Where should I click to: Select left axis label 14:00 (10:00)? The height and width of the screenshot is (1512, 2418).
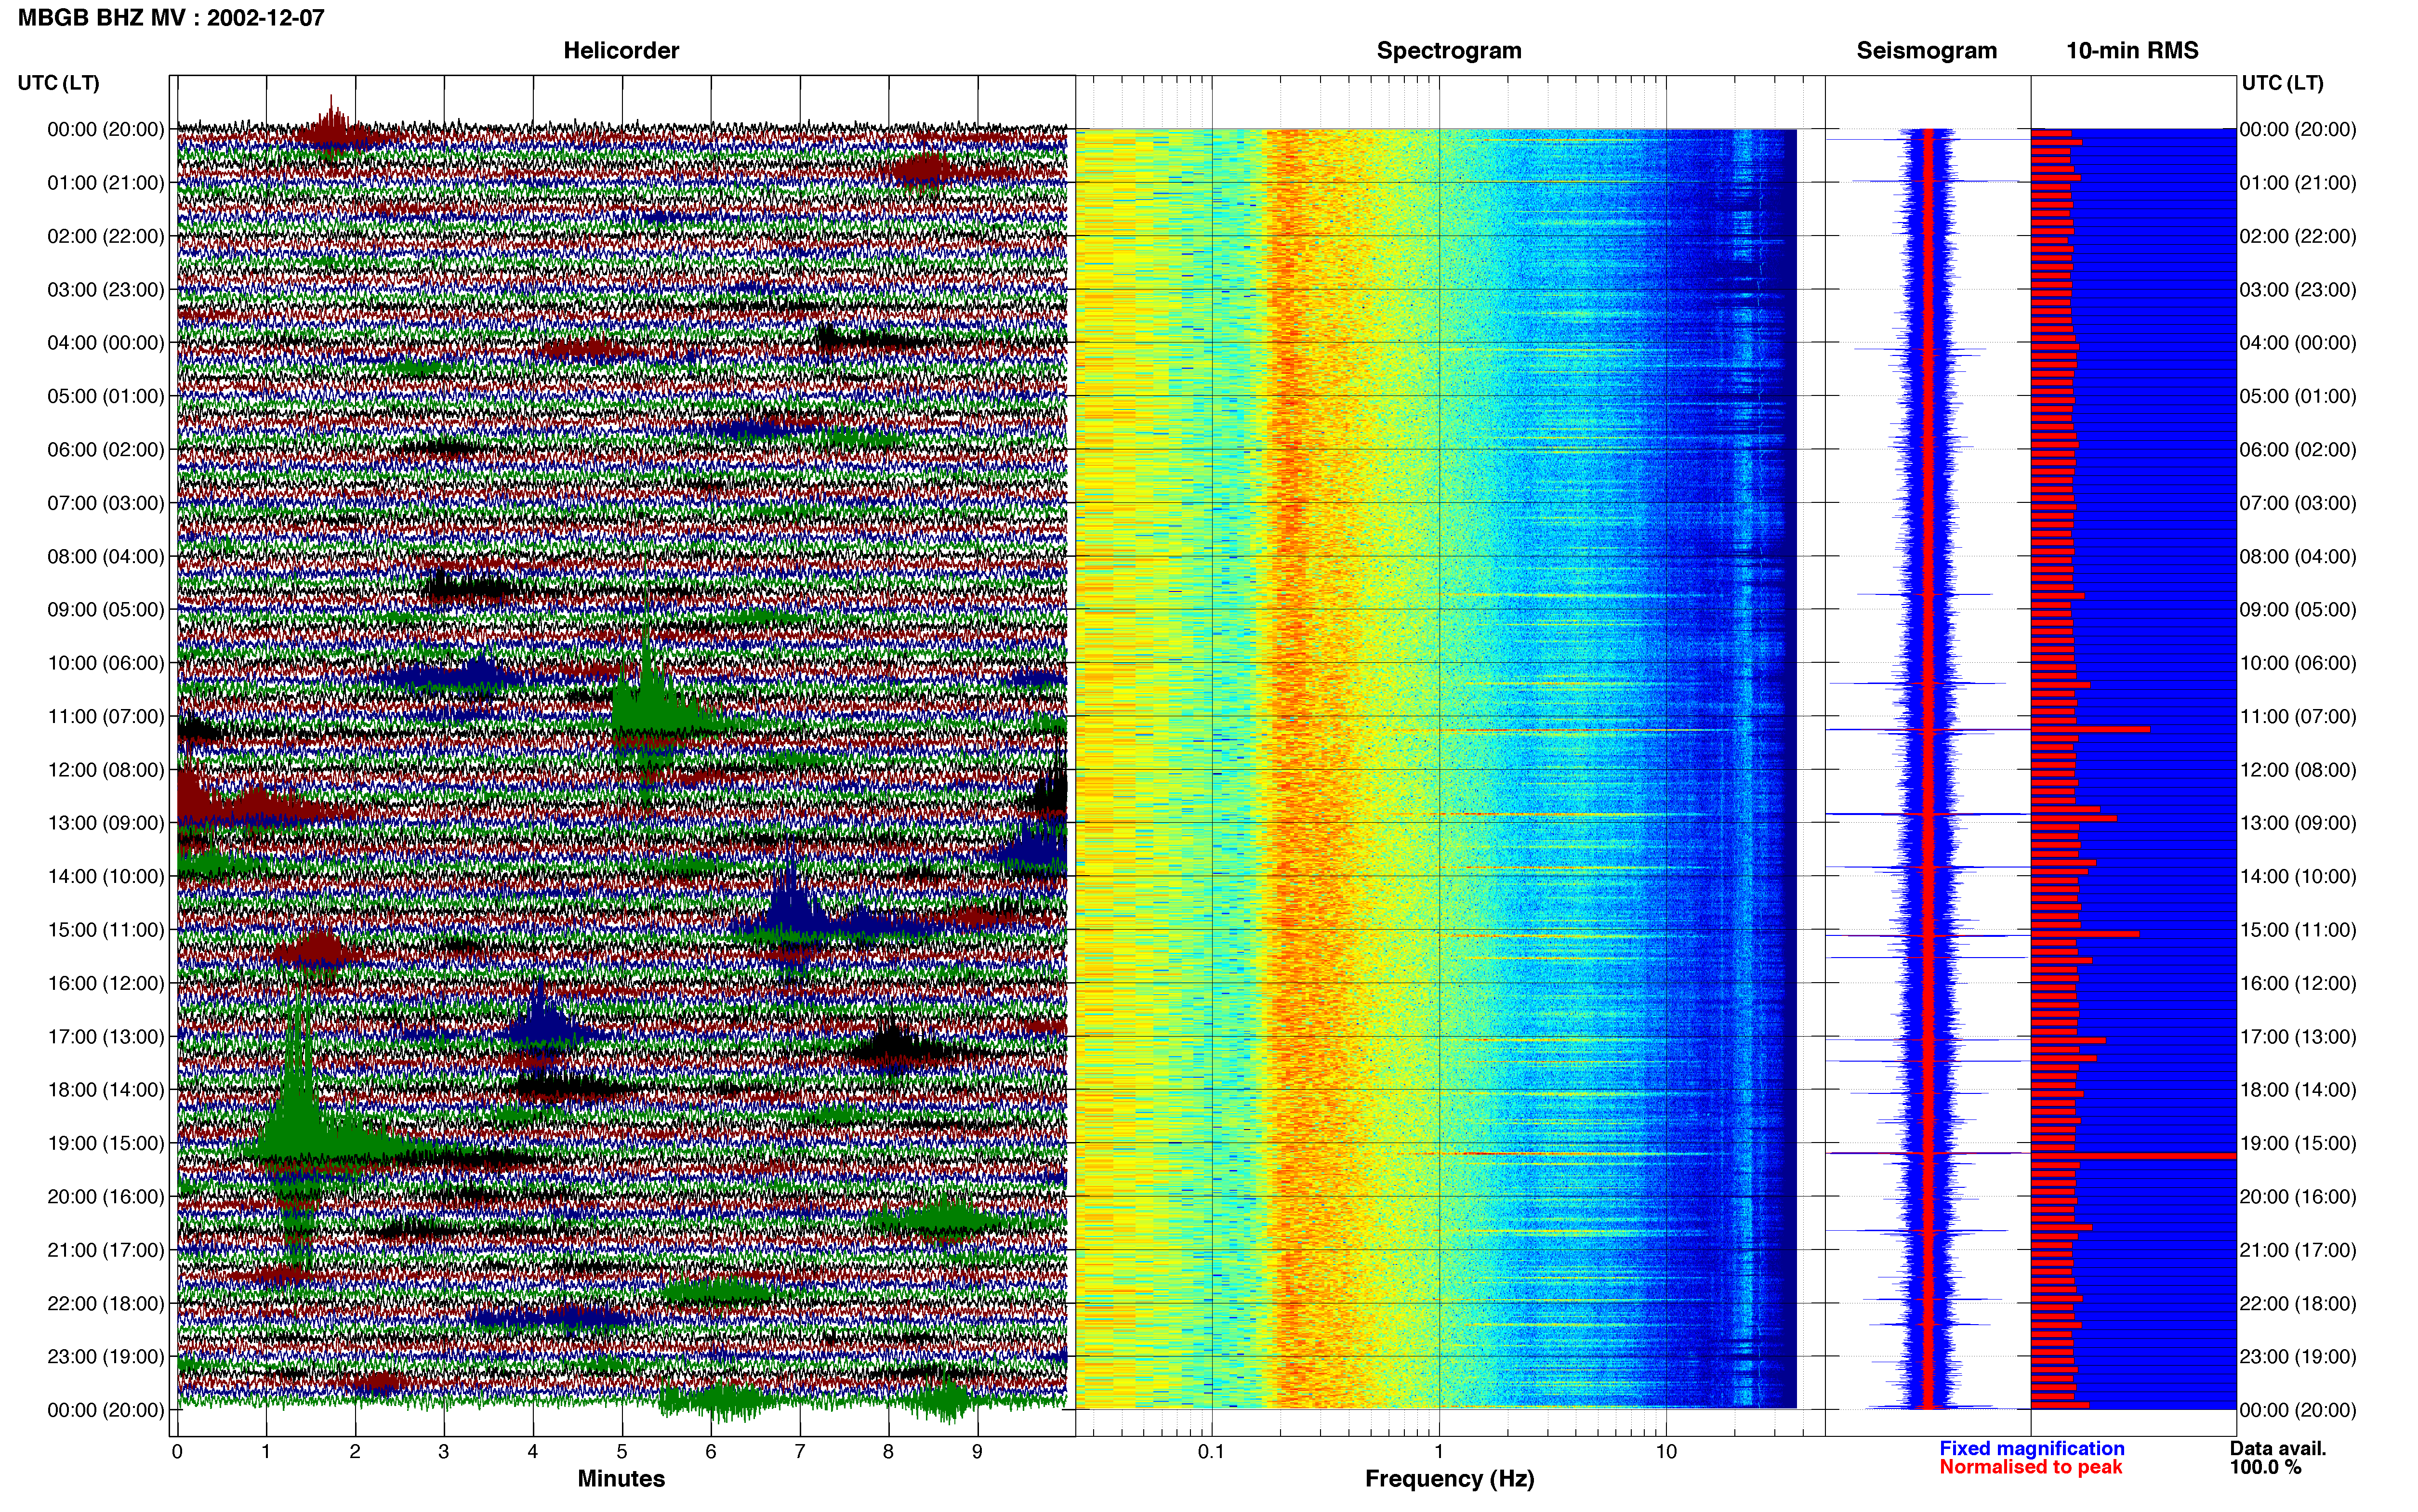click(x=106, y=877)
